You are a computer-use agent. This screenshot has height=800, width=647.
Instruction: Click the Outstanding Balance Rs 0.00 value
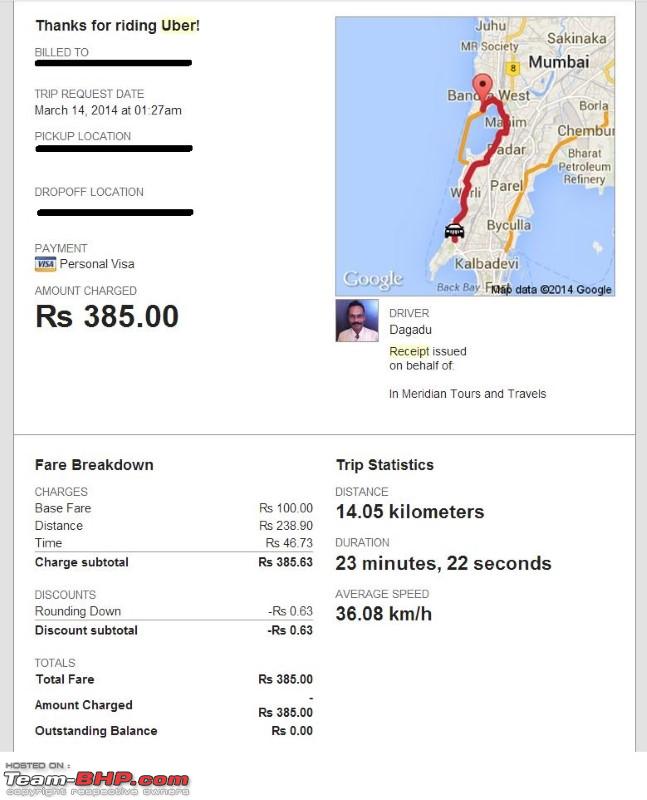(x=292, y=731)
